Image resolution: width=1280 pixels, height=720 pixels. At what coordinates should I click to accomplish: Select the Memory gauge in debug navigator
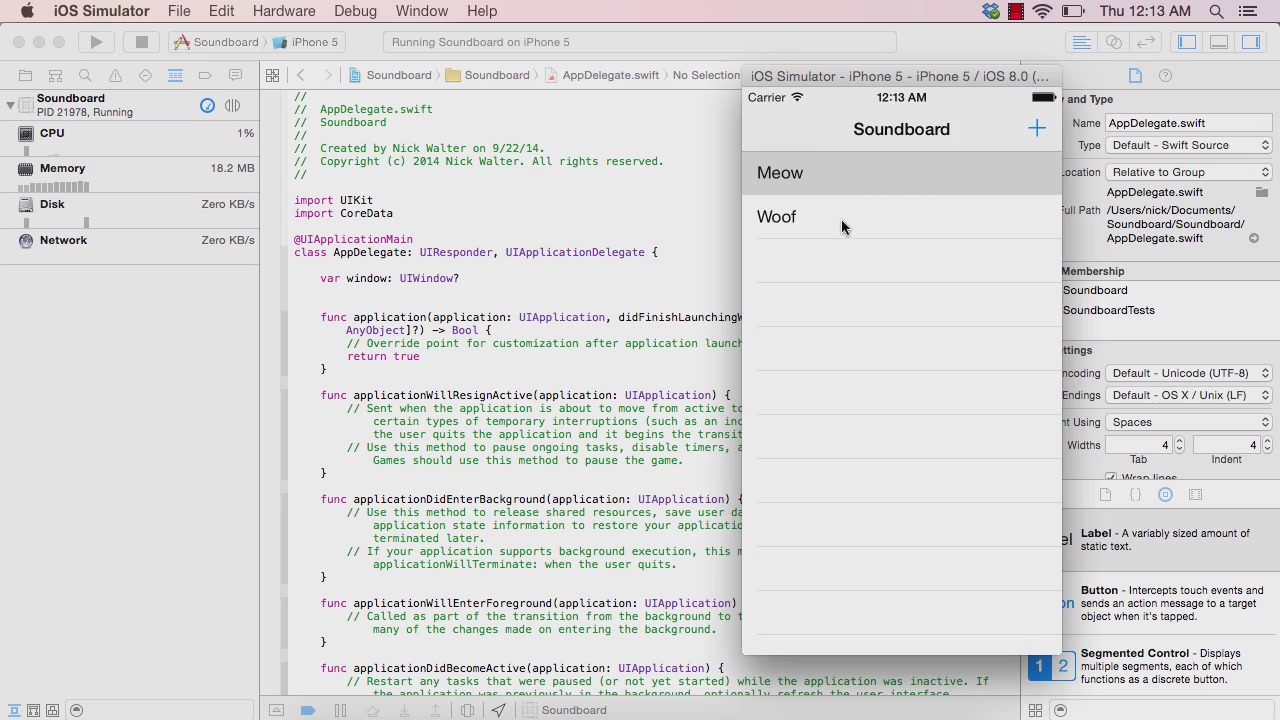coord(62,169)
